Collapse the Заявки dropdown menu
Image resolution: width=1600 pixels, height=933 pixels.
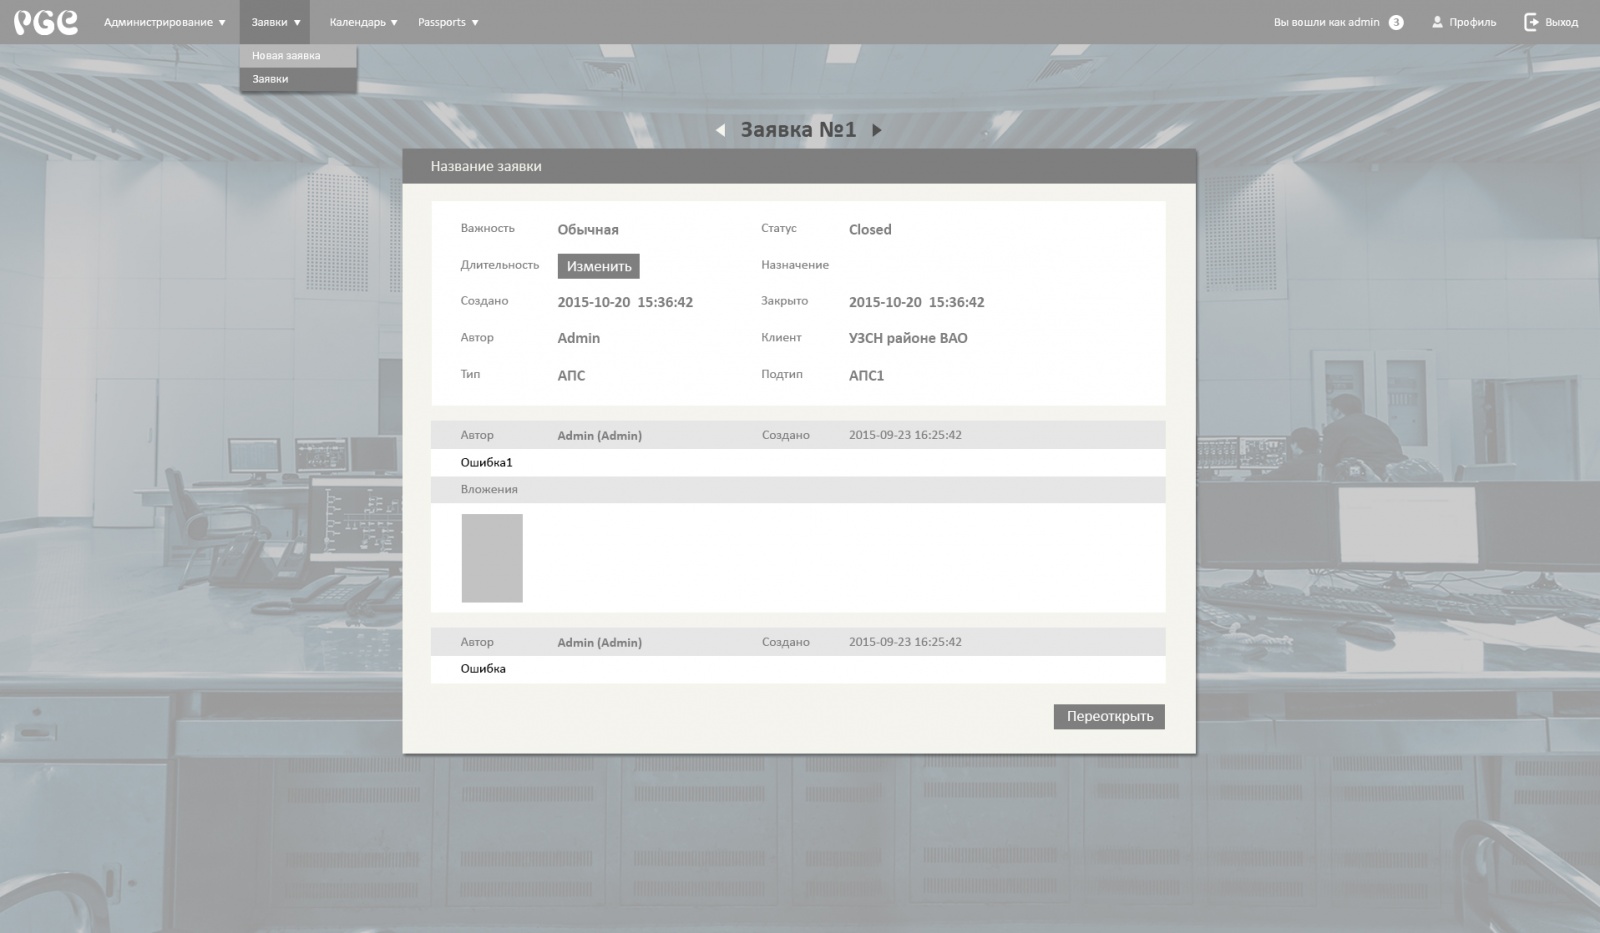(275, 22)
